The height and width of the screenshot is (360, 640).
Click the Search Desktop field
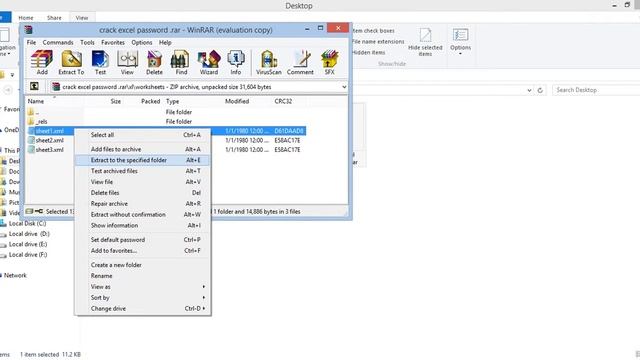point(596,90)
